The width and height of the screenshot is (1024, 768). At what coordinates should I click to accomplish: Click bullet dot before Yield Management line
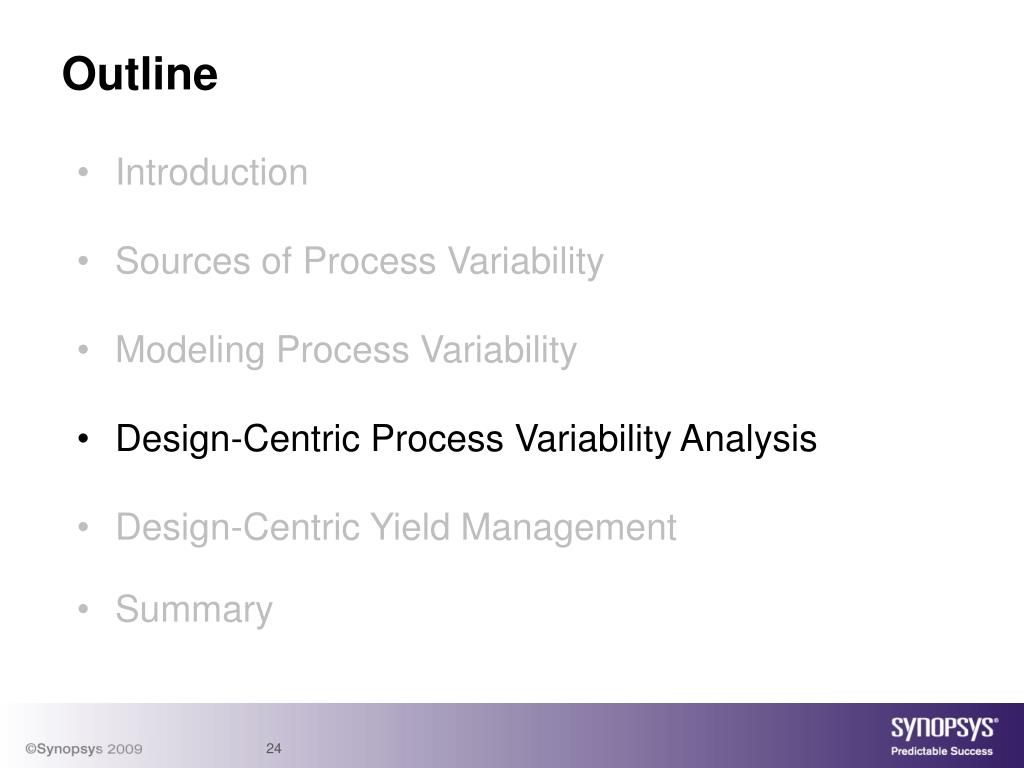82,527
